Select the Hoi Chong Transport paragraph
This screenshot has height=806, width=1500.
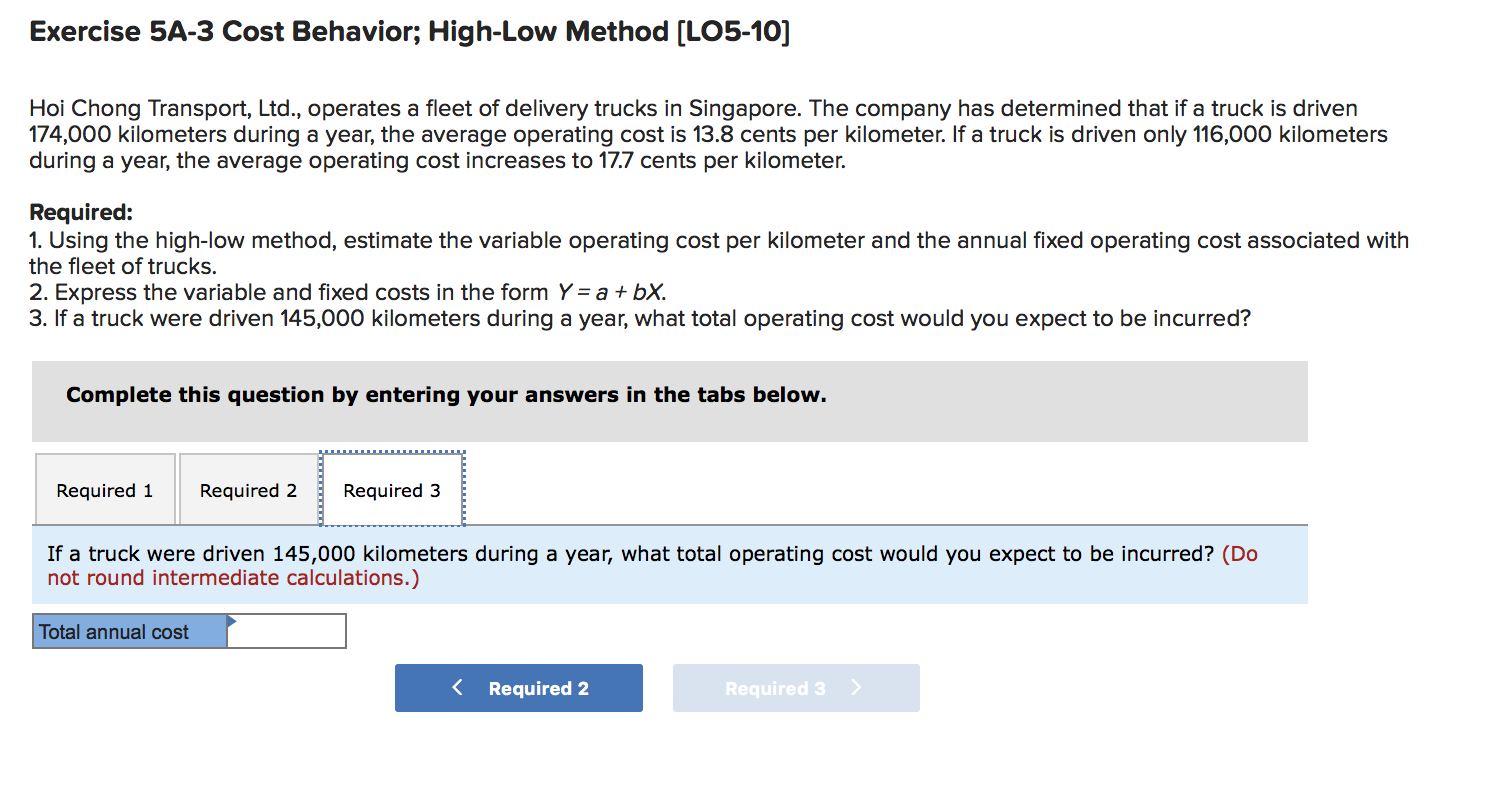point(700,134)
